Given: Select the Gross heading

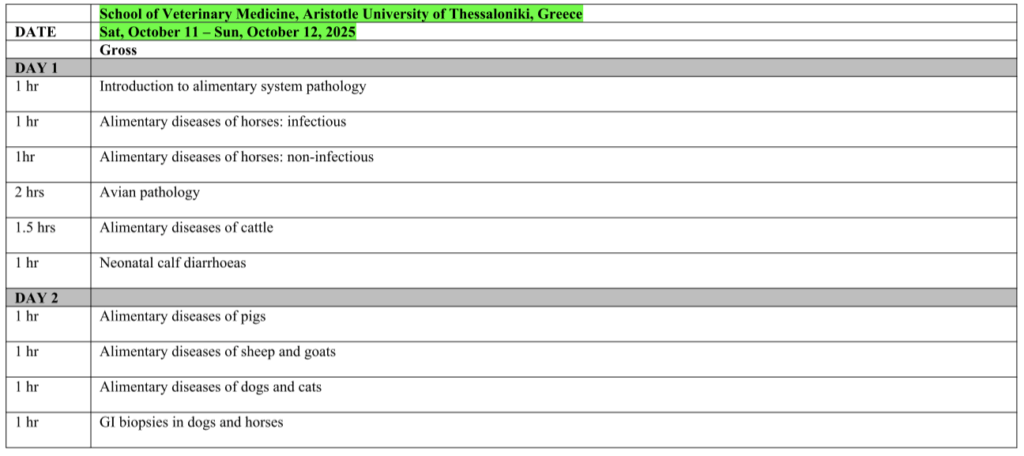Looking at the screenshot, I should [x=118, y=50].
